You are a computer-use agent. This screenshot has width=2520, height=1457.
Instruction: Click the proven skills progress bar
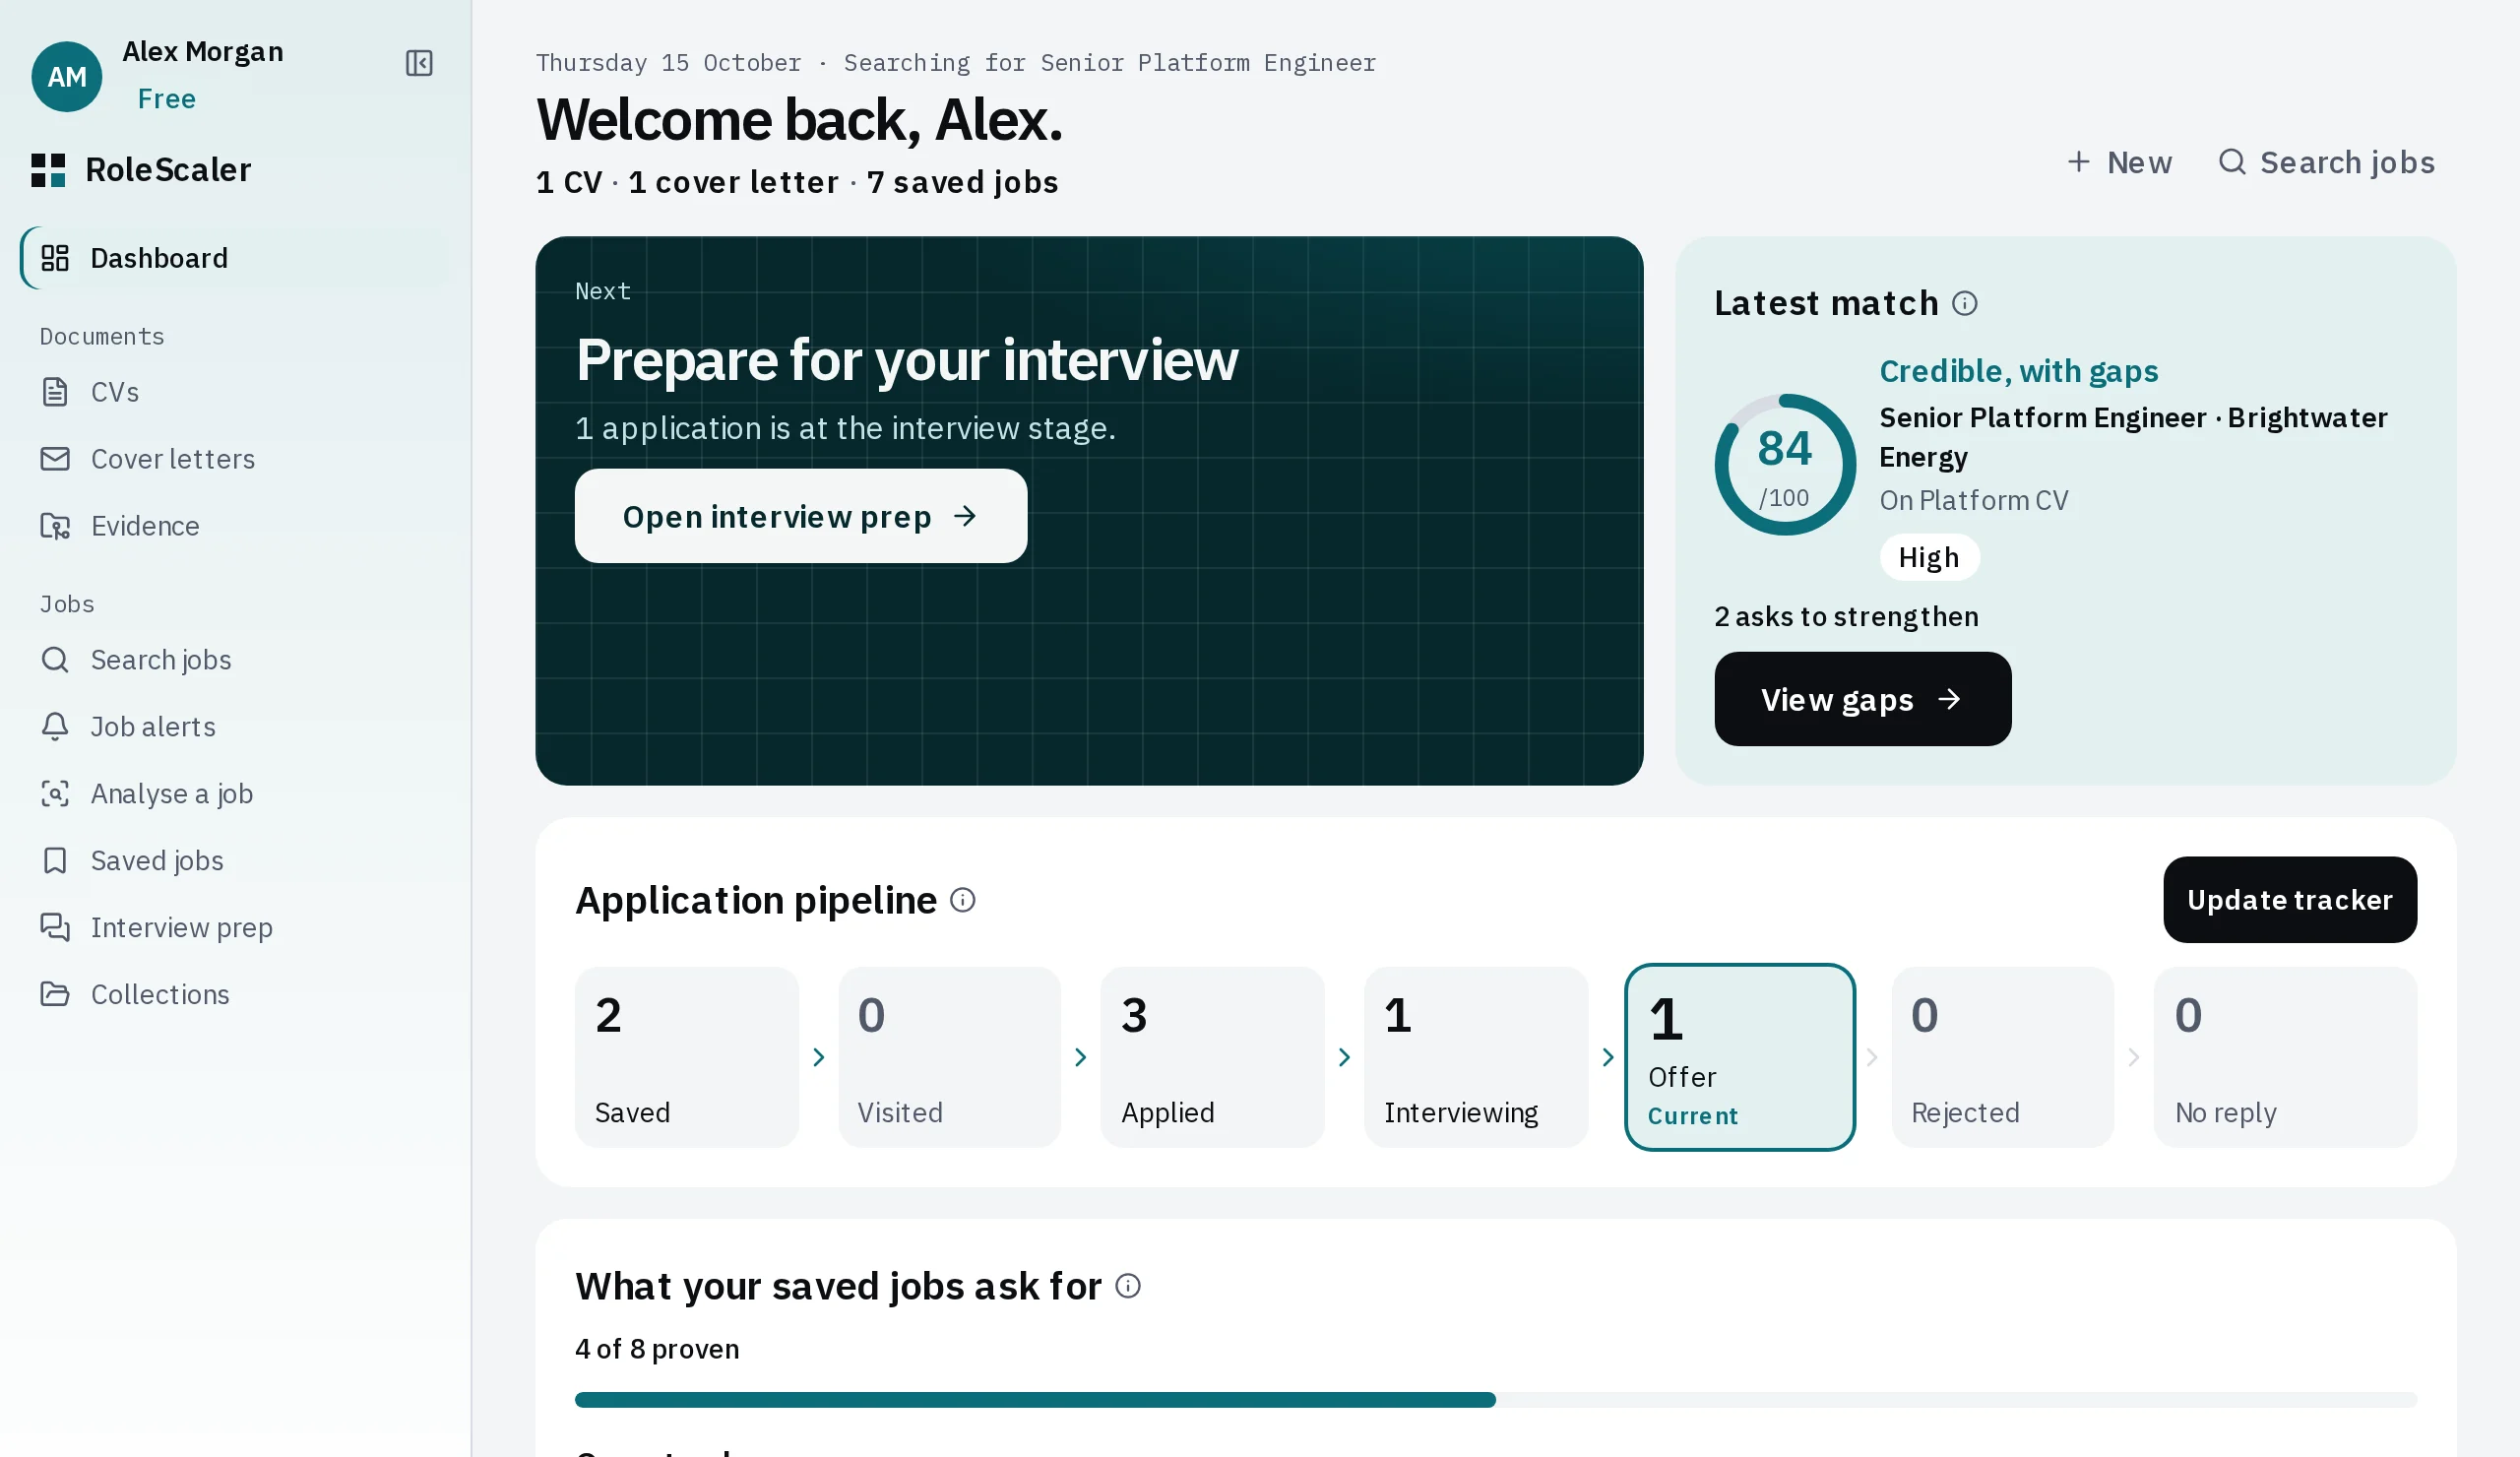1495,1400
